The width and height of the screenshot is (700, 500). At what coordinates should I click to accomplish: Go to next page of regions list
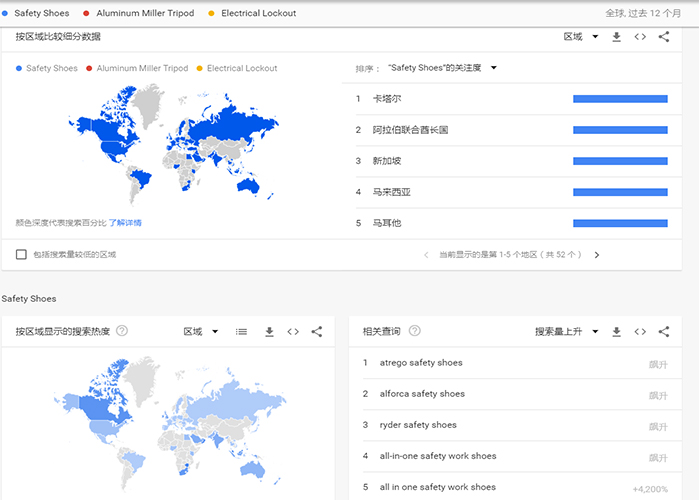coord(597,255)
